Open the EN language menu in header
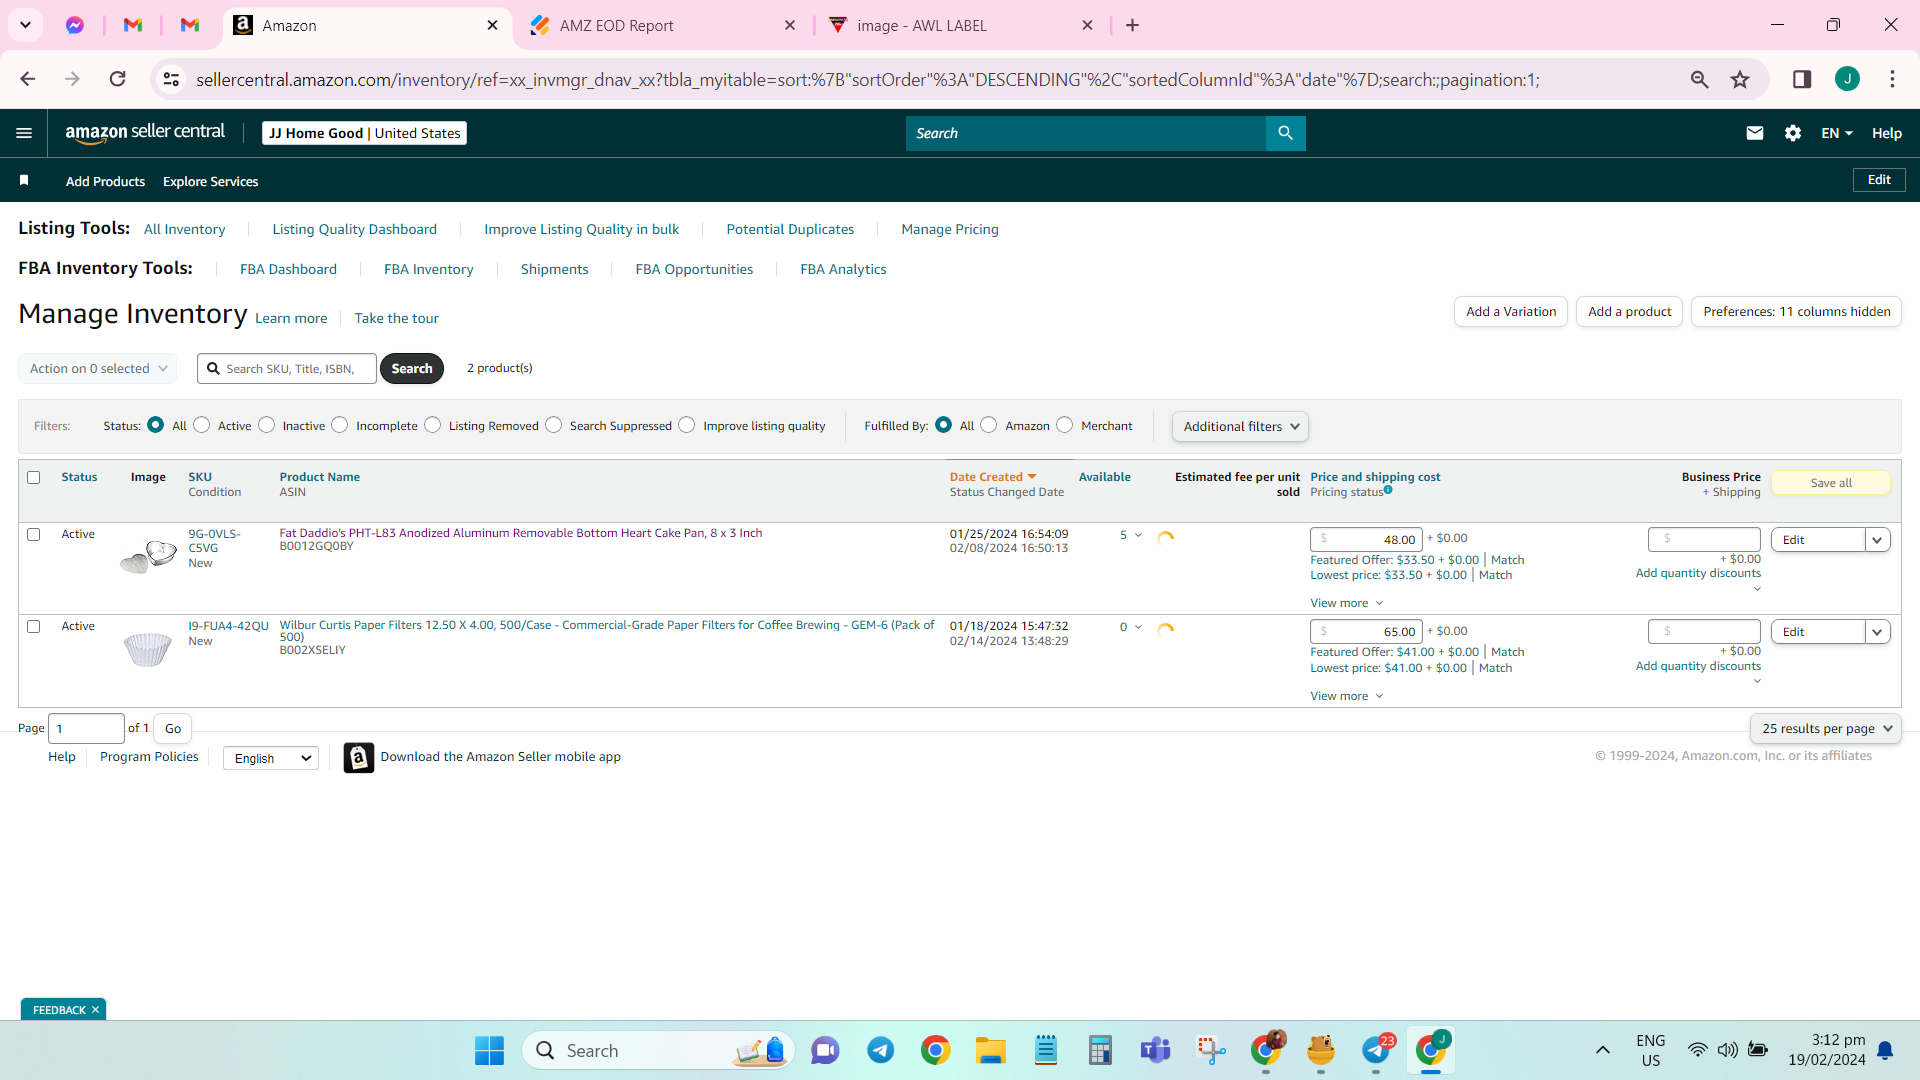The image size is (1920, 1080). click(1836, 133)
